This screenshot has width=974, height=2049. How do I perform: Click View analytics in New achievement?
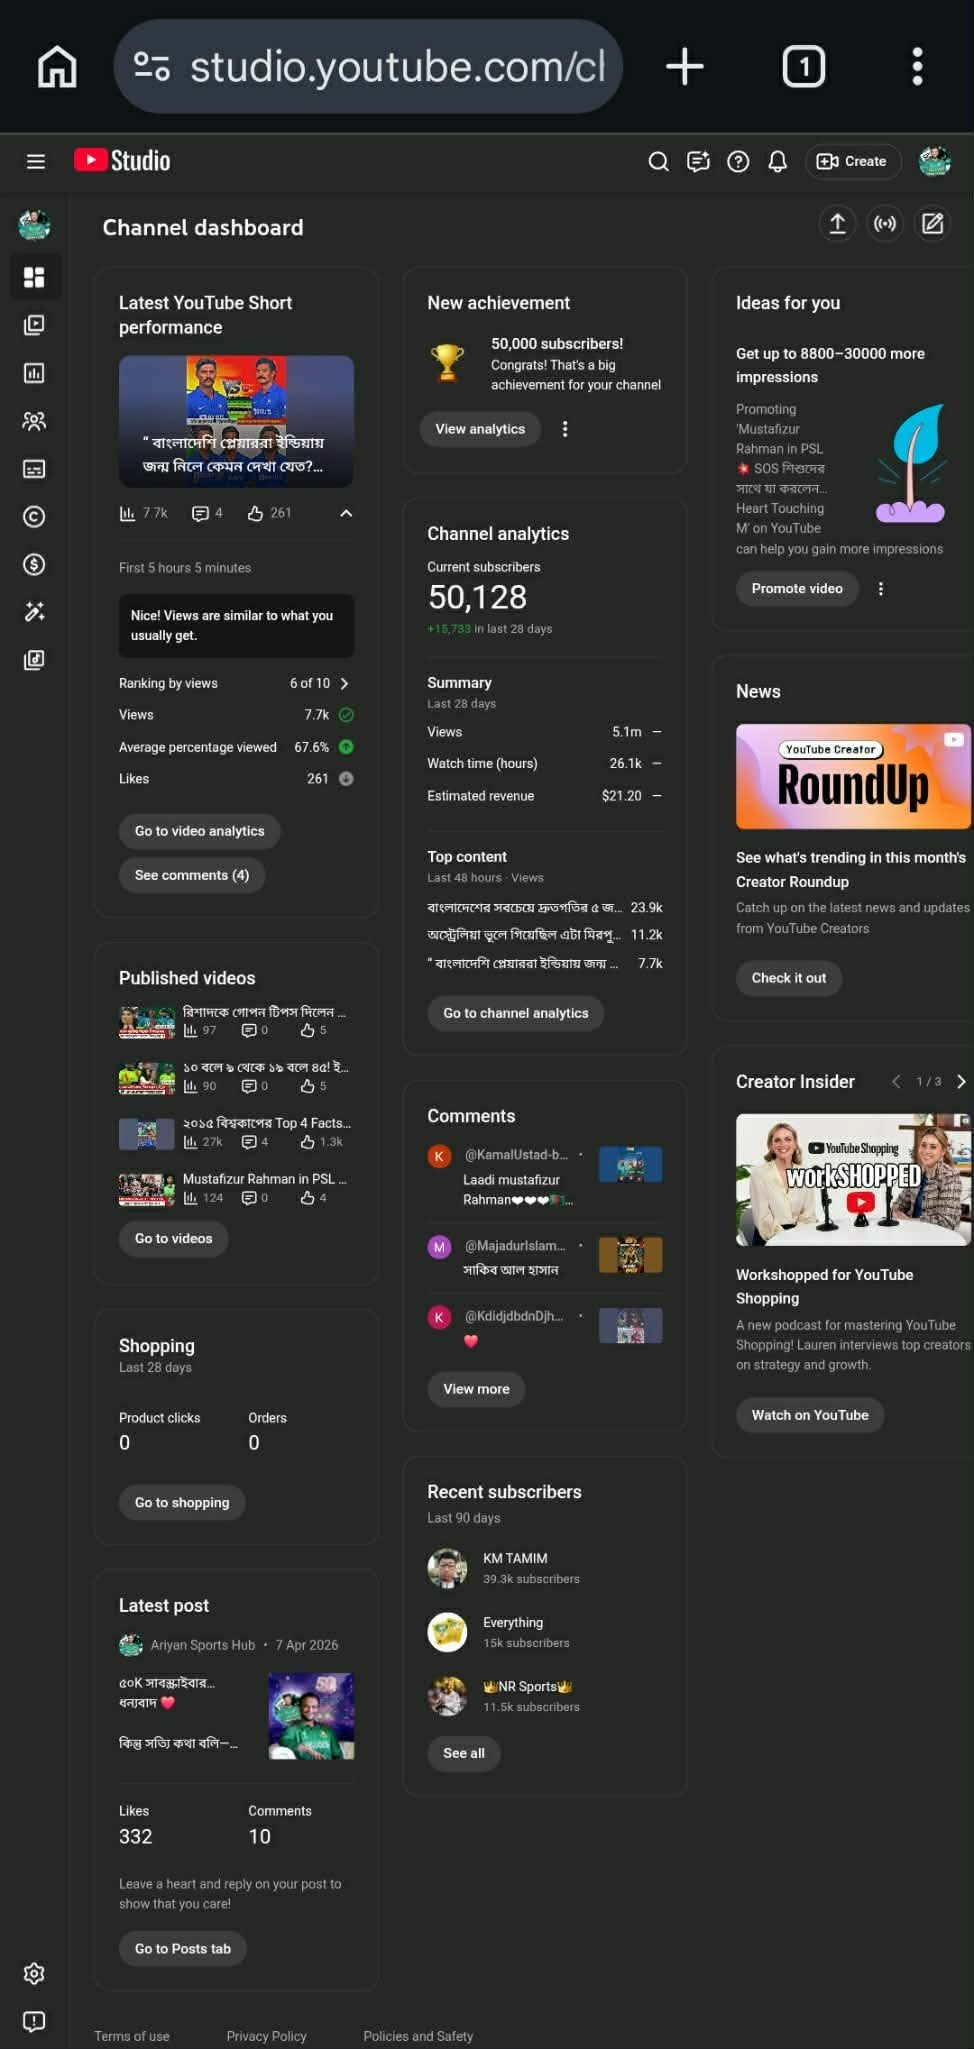pos(480,429)
